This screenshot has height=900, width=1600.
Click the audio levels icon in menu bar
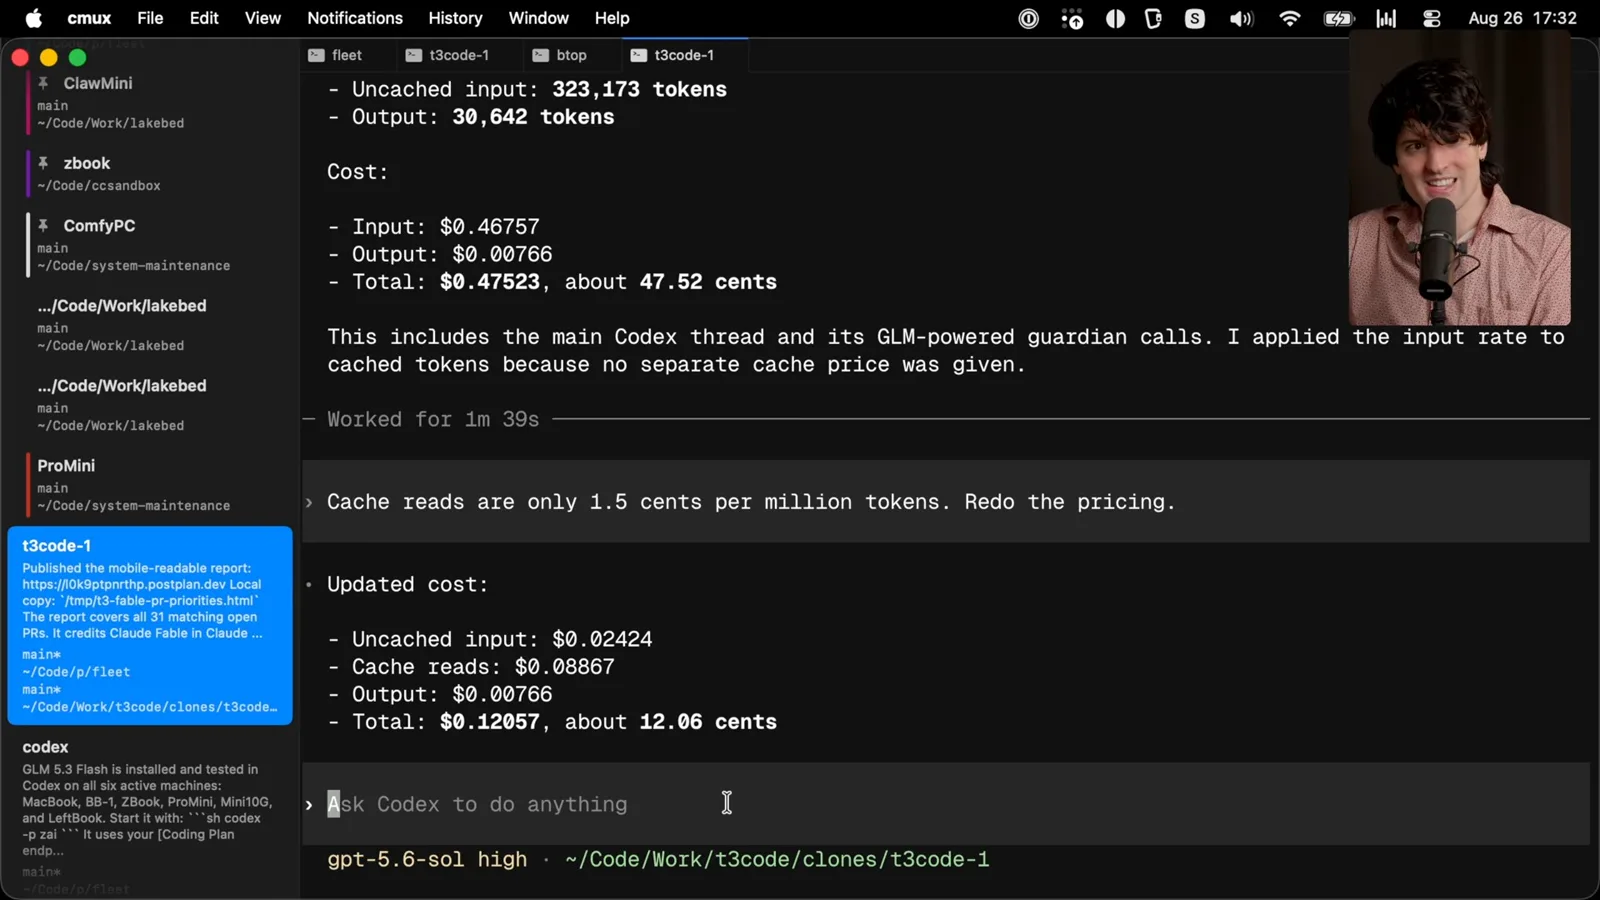point(1386,18)
